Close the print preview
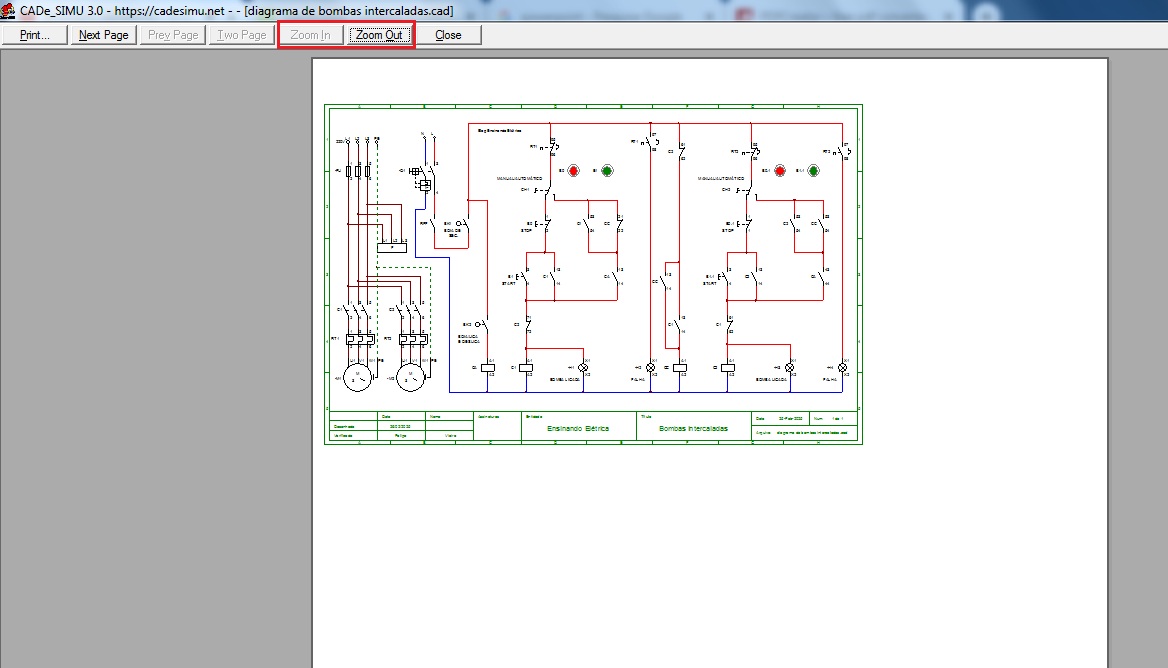Image resolution: width=1168 pixels, height=668 pixels. 448,35
